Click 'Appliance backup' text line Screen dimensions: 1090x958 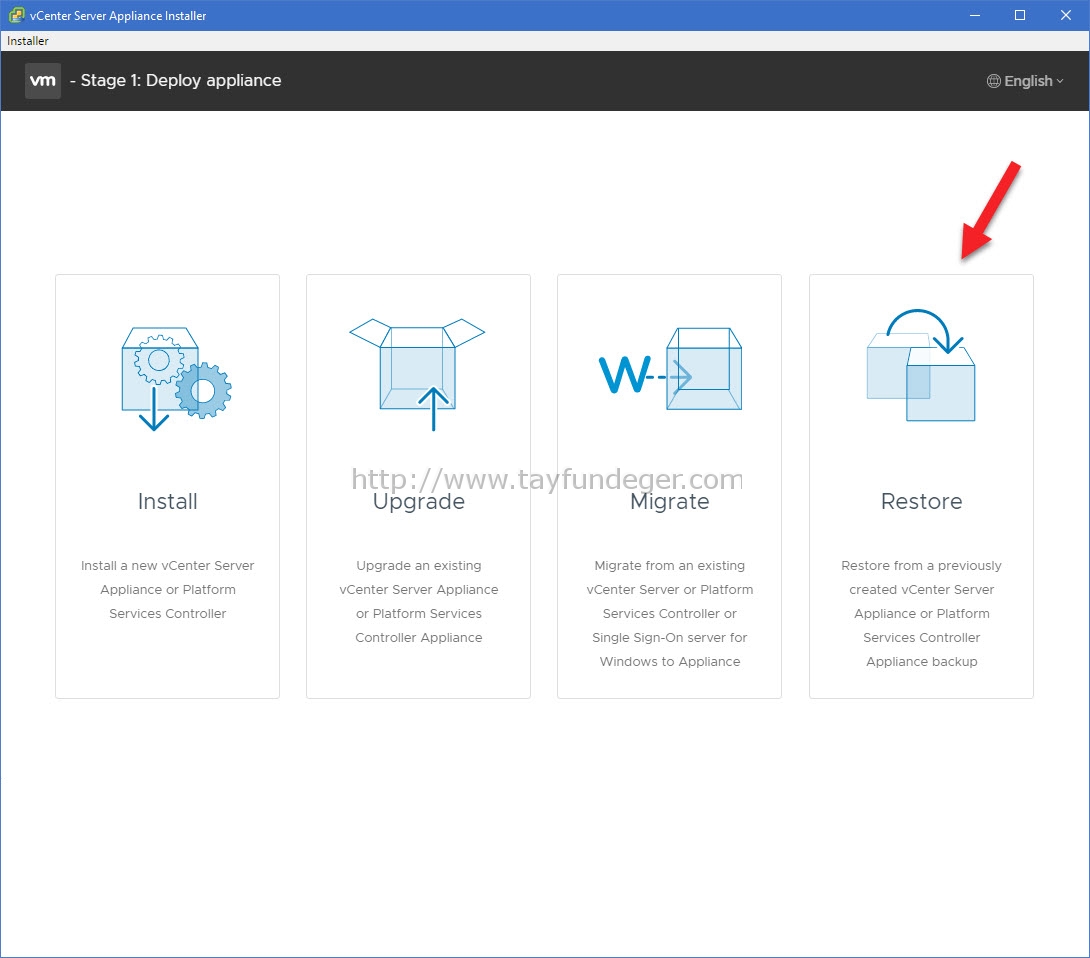coord(921,662)
